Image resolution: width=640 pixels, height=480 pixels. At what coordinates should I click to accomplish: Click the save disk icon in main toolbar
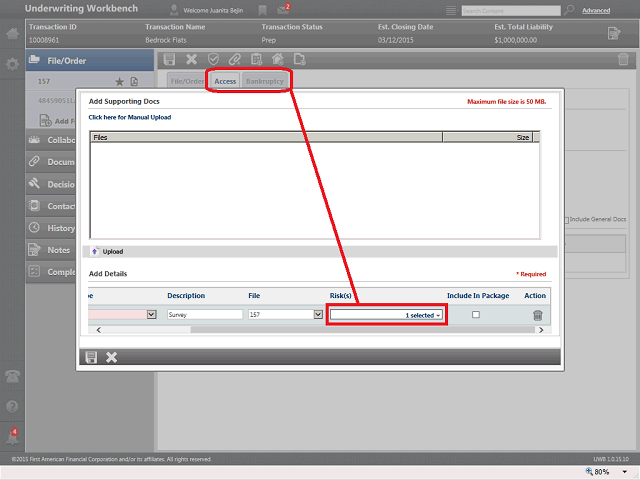pos(169,60)
